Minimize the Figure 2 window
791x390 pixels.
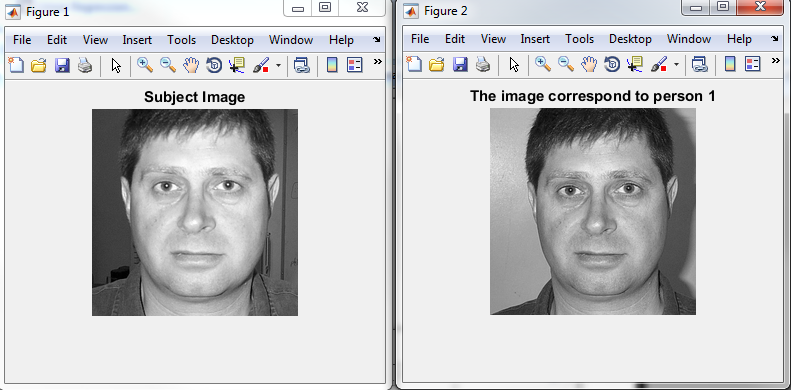(x=697, y=7)
